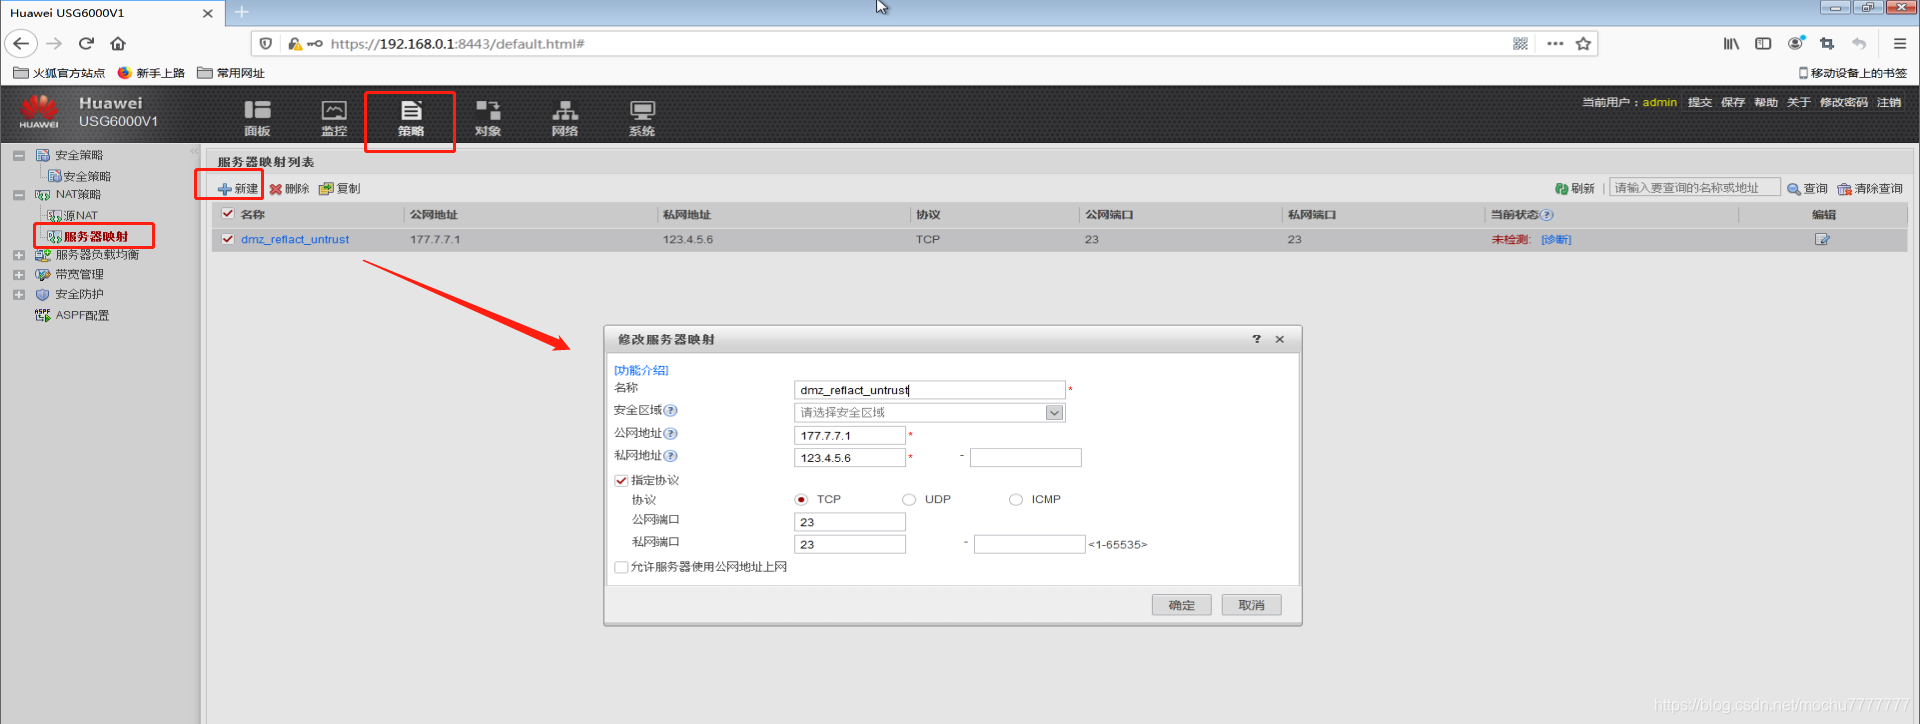1920x724 pixels.
Task: Open the dmz_reflact_untrust mapping link
Action: 295,239
